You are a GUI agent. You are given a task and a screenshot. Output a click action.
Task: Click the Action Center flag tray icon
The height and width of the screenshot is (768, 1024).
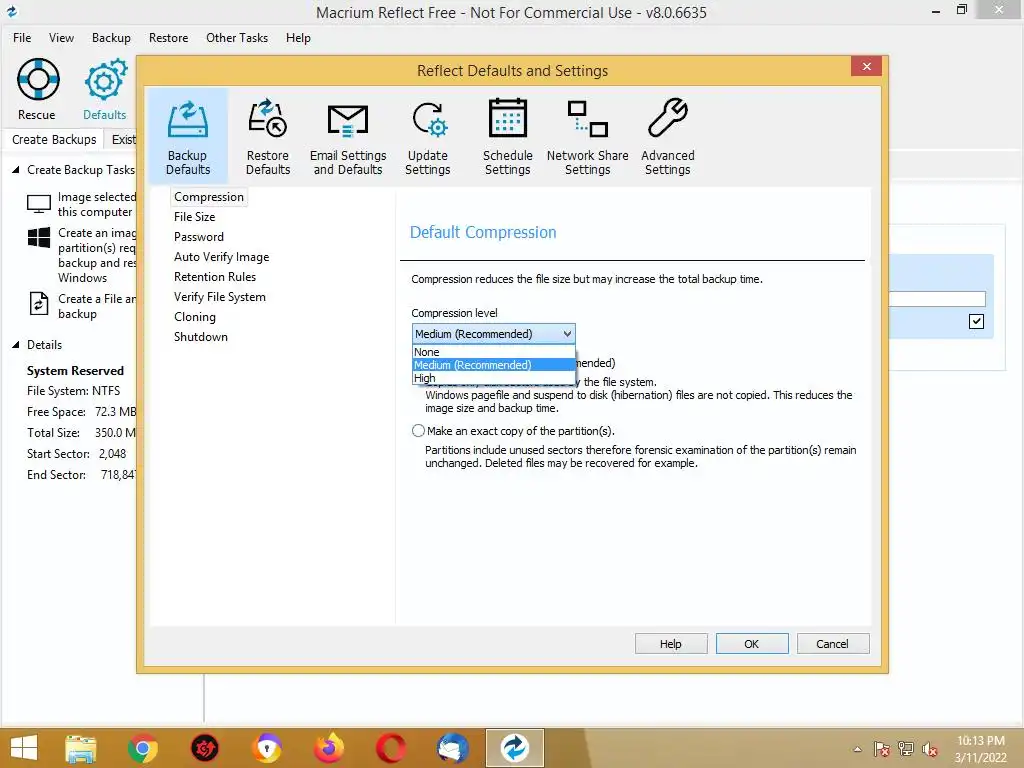click(x=882, y=749)
